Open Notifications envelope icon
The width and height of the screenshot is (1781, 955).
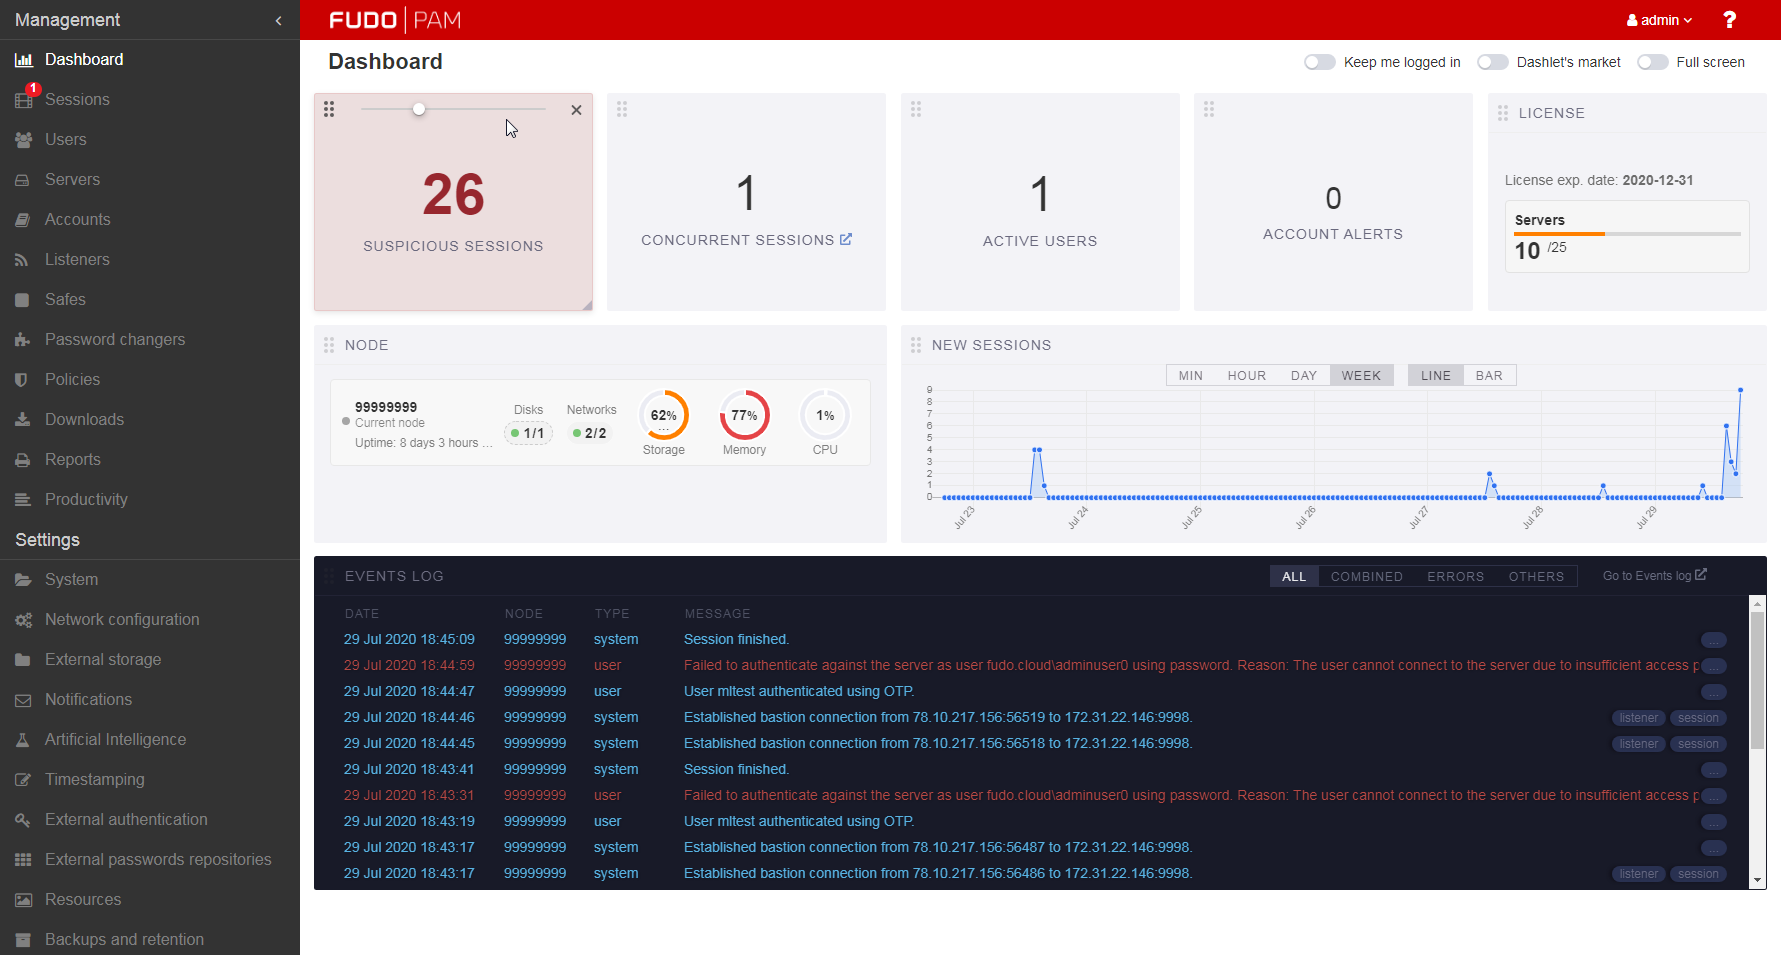(23, 700)
